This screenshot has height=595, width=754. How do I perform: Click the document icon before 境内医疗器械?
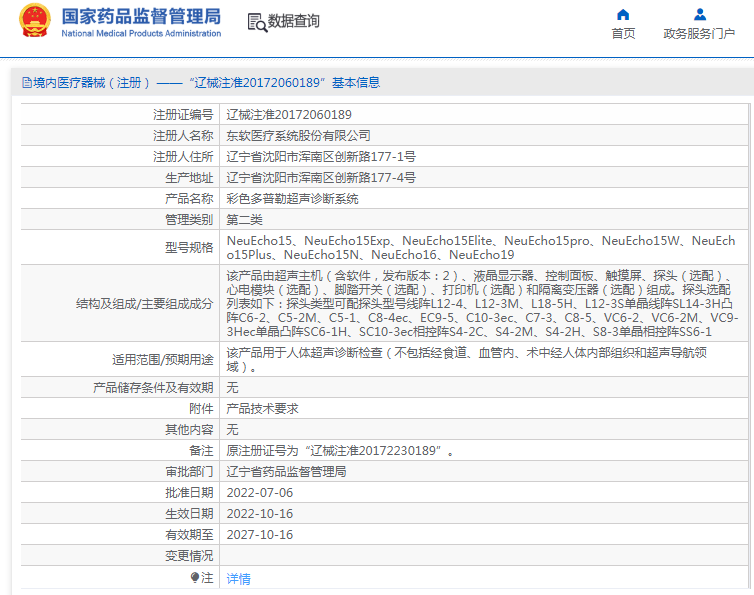[x=26, y=83]
